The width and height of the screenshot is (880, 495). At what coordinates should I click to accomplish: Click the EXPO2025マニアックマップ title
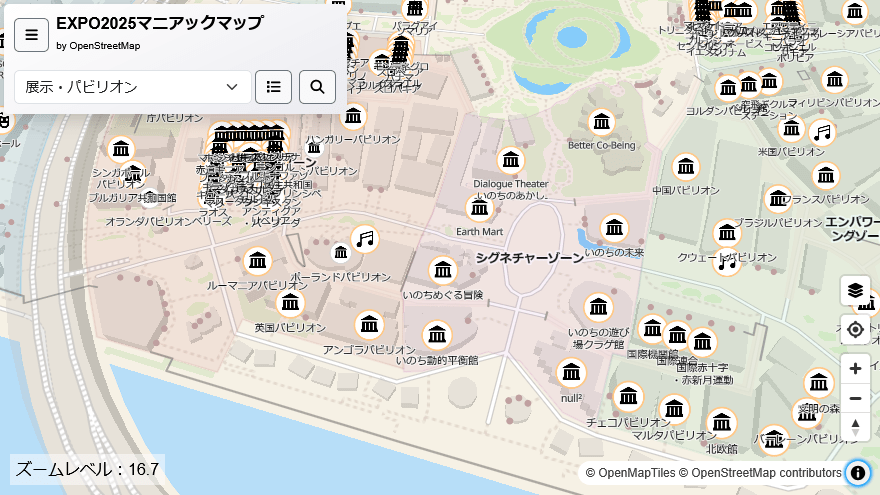click(x=160, y=23)
